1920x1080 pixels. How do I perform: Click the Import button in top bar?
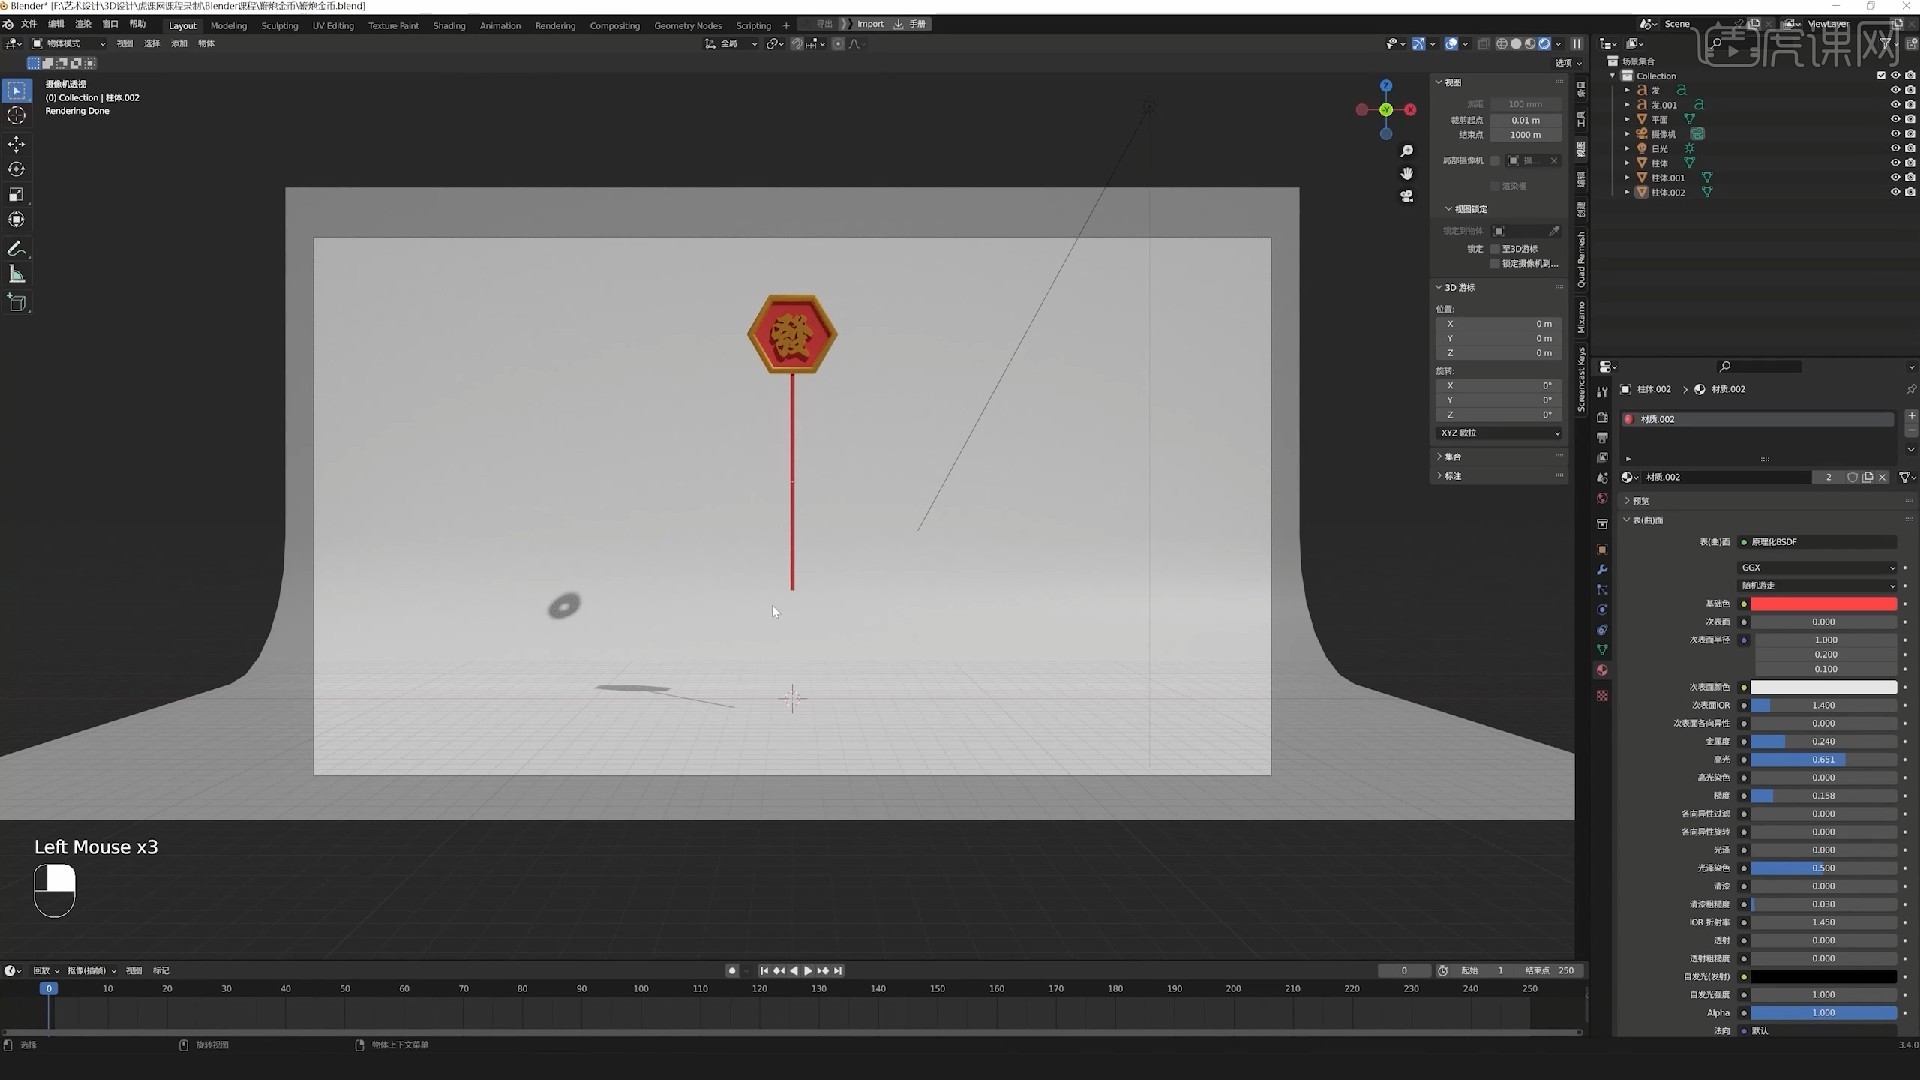pyautogui.click(x=870, y=24)
